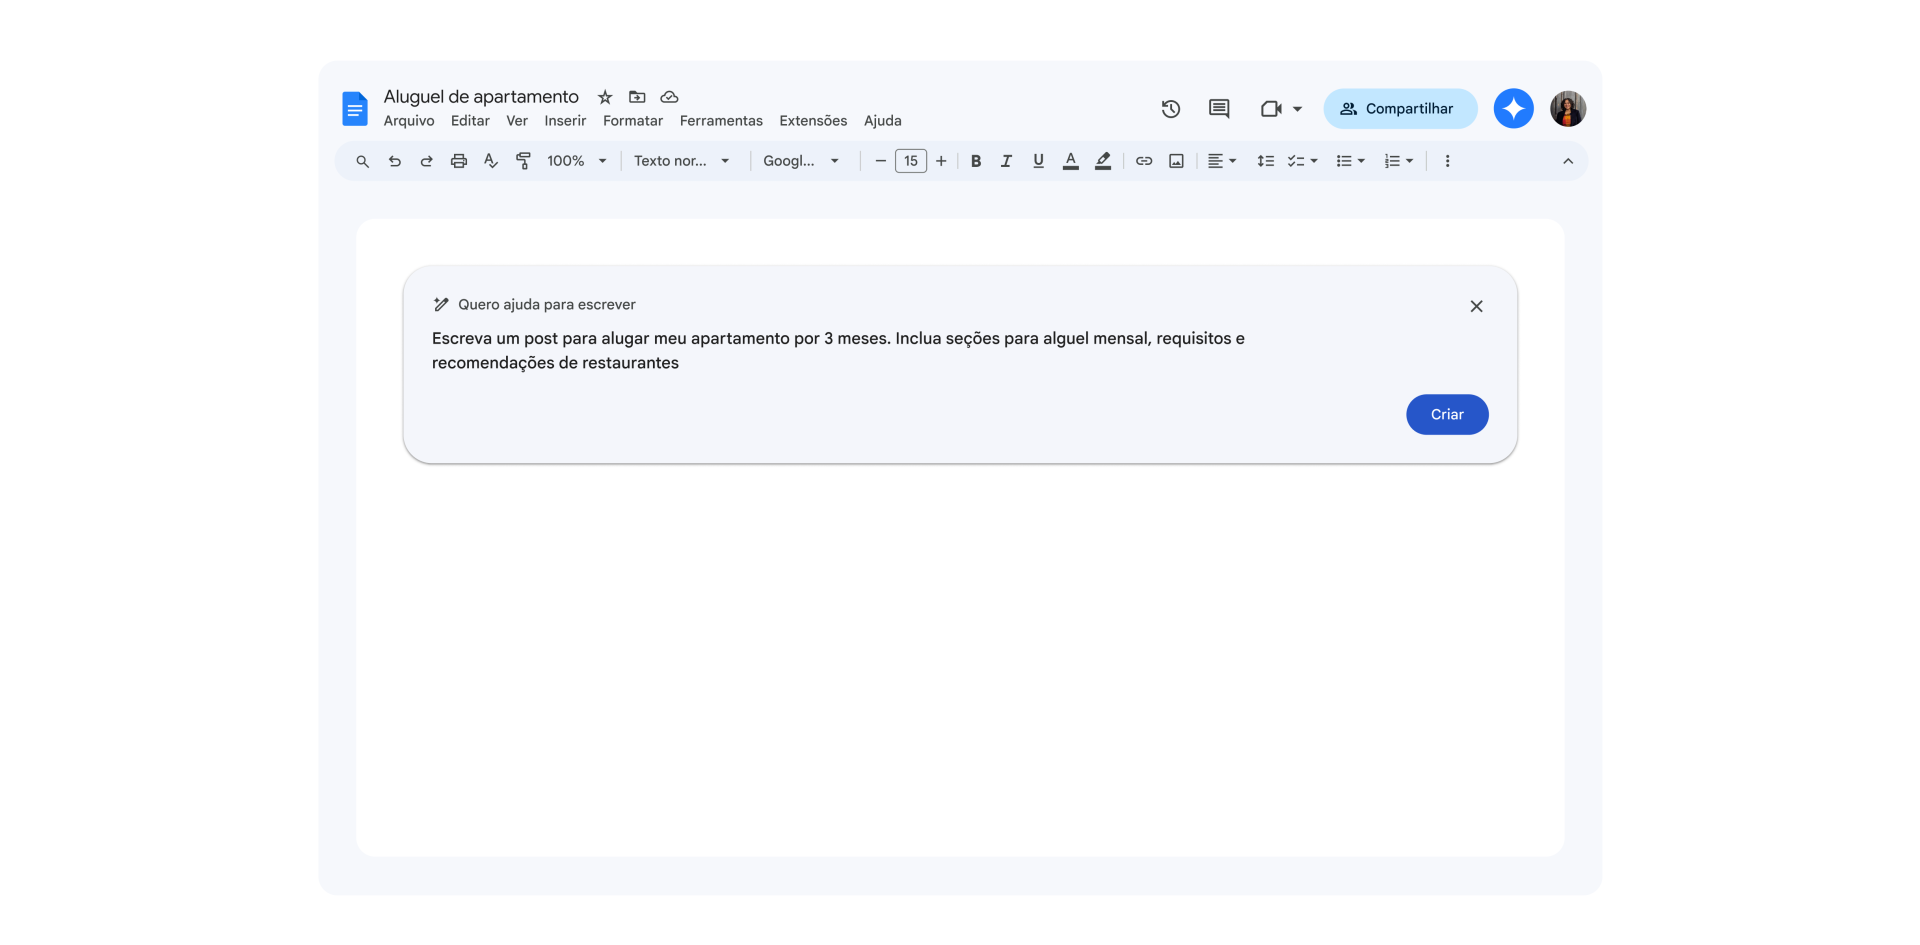Open the Ferramentas menu
The image size is (1920, 945).
(x=721, y=121)
